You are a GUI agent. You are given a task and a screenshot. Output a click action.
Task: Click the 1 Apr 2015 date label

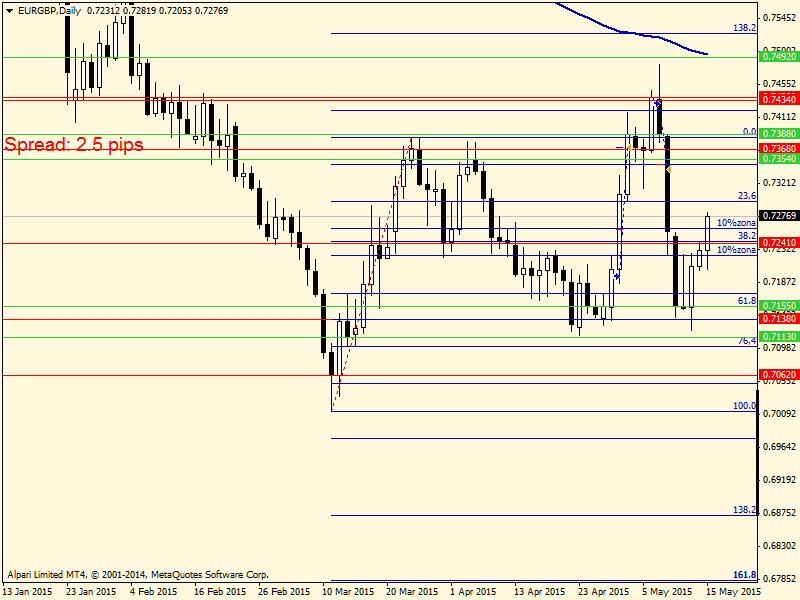click(473, 592)
